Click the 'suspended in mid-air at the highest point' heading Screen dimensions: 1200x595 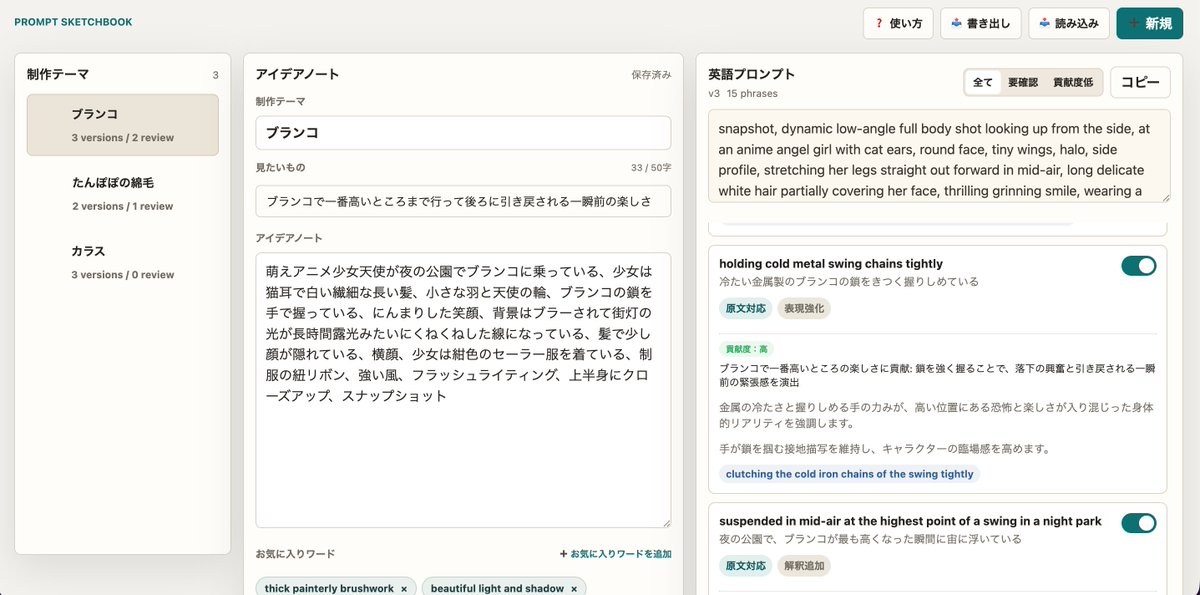click(x=910, y=522)
